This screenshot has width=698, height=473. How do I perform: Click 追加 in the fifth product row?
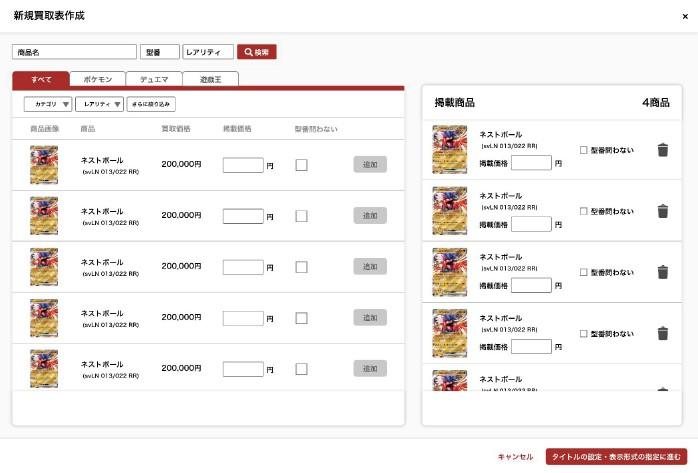coord(370,368)
